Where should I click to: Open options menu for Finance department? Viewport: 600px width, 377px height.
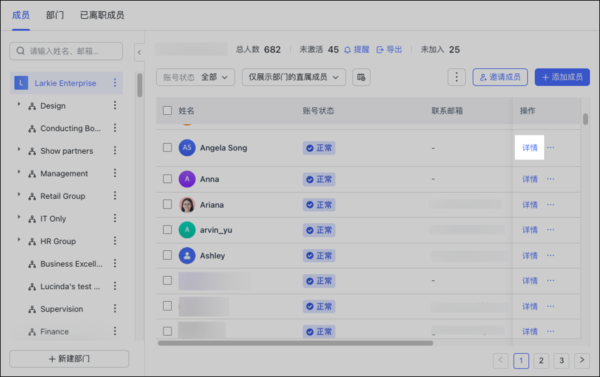pyautogui.click(x=115, y=331)
